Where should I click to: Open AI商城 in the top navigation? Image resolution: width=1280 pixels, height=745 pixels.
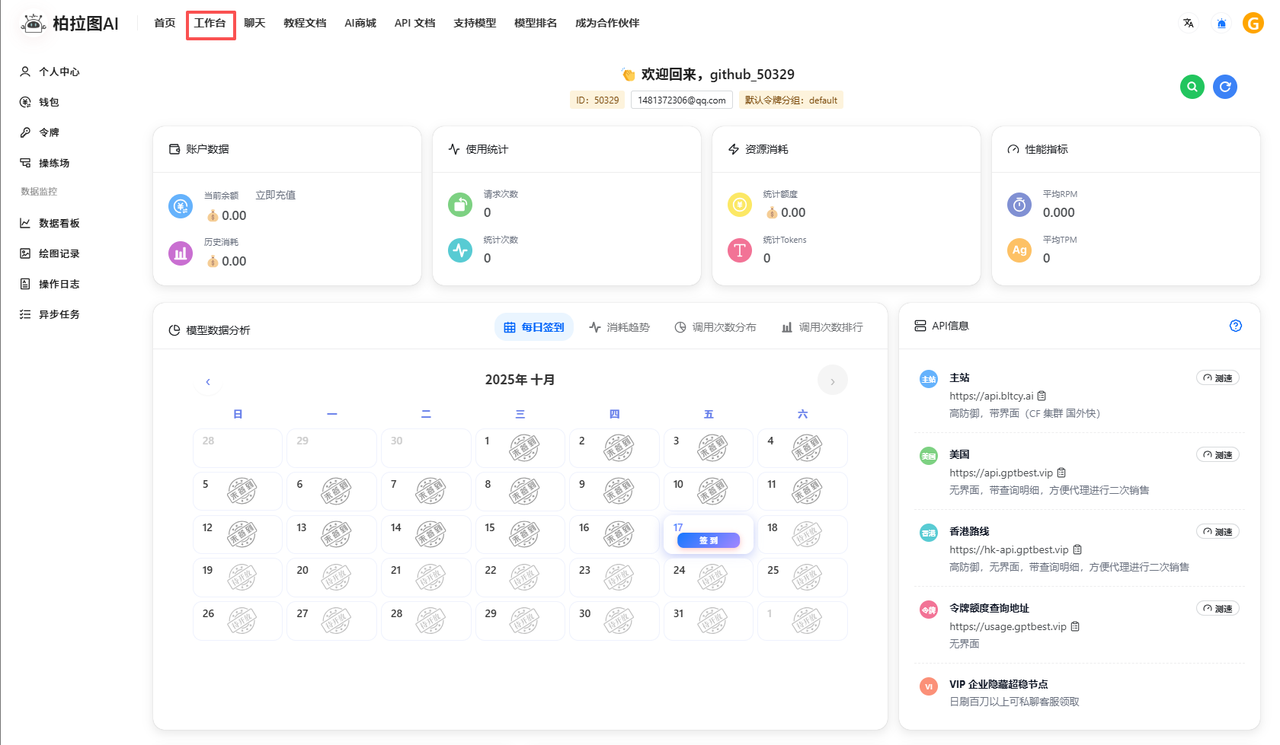(x=360, y=23)
